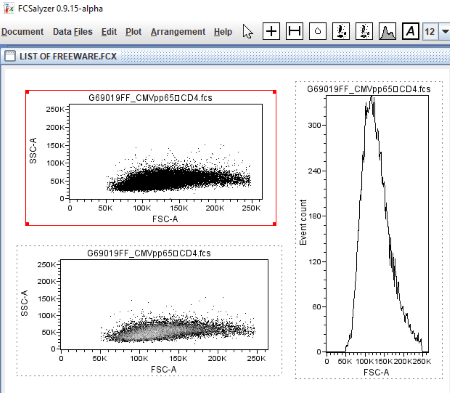Screen dimensions: 450x393
Task: Click the Event count axis label
Action: point(303,222)
